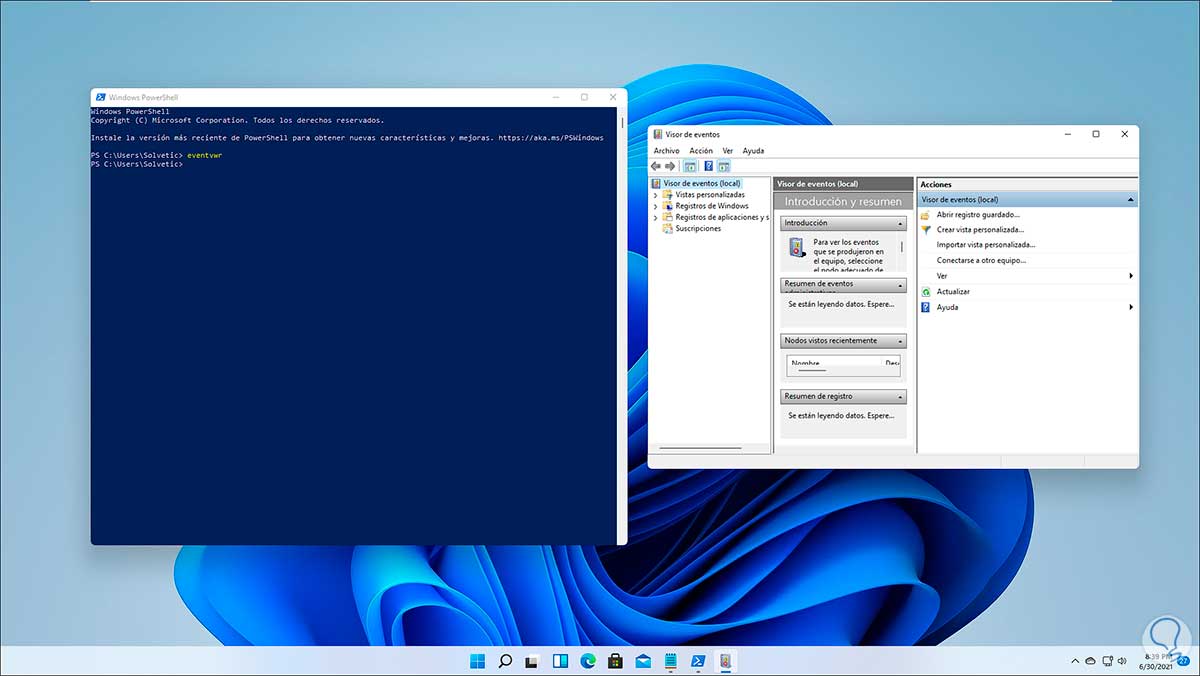Screen dimensions: 1200x676
Task: Click the show/hide console tree toolbar icon
Action: click(x=690, y=166)
